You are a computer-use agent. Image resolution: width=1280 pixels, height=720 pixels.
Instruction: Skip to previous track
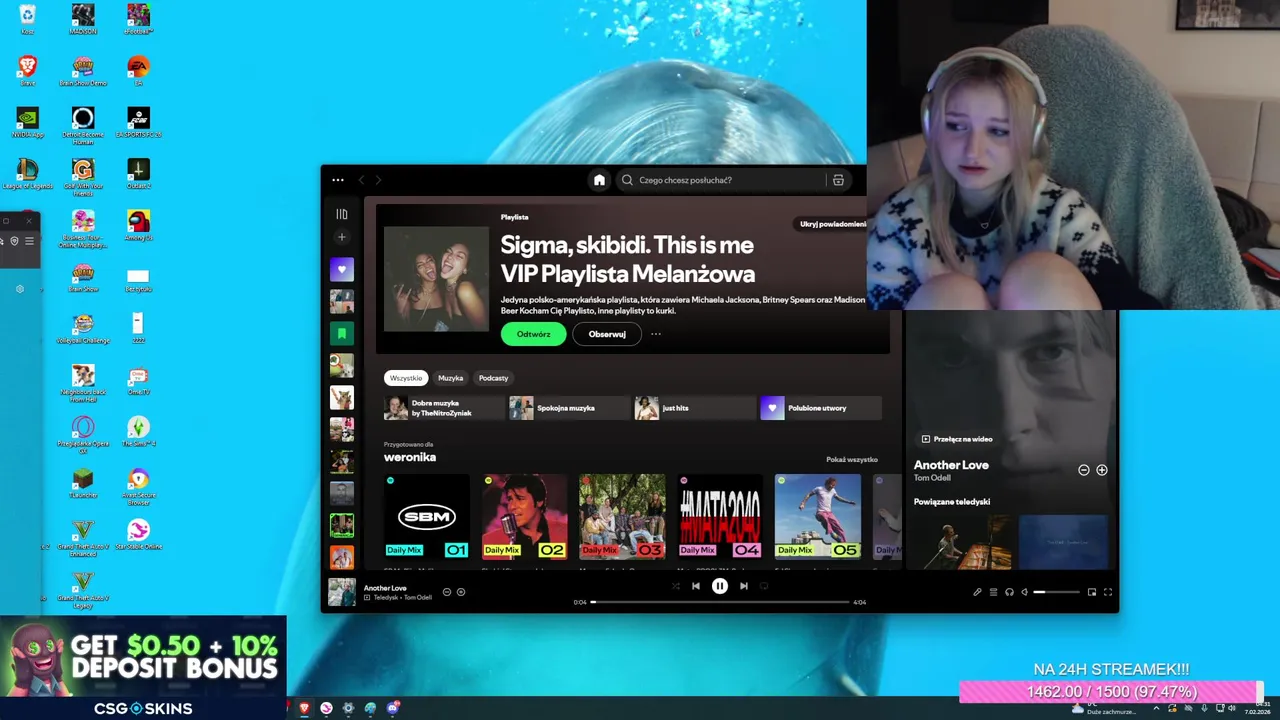tap(696, 586)
